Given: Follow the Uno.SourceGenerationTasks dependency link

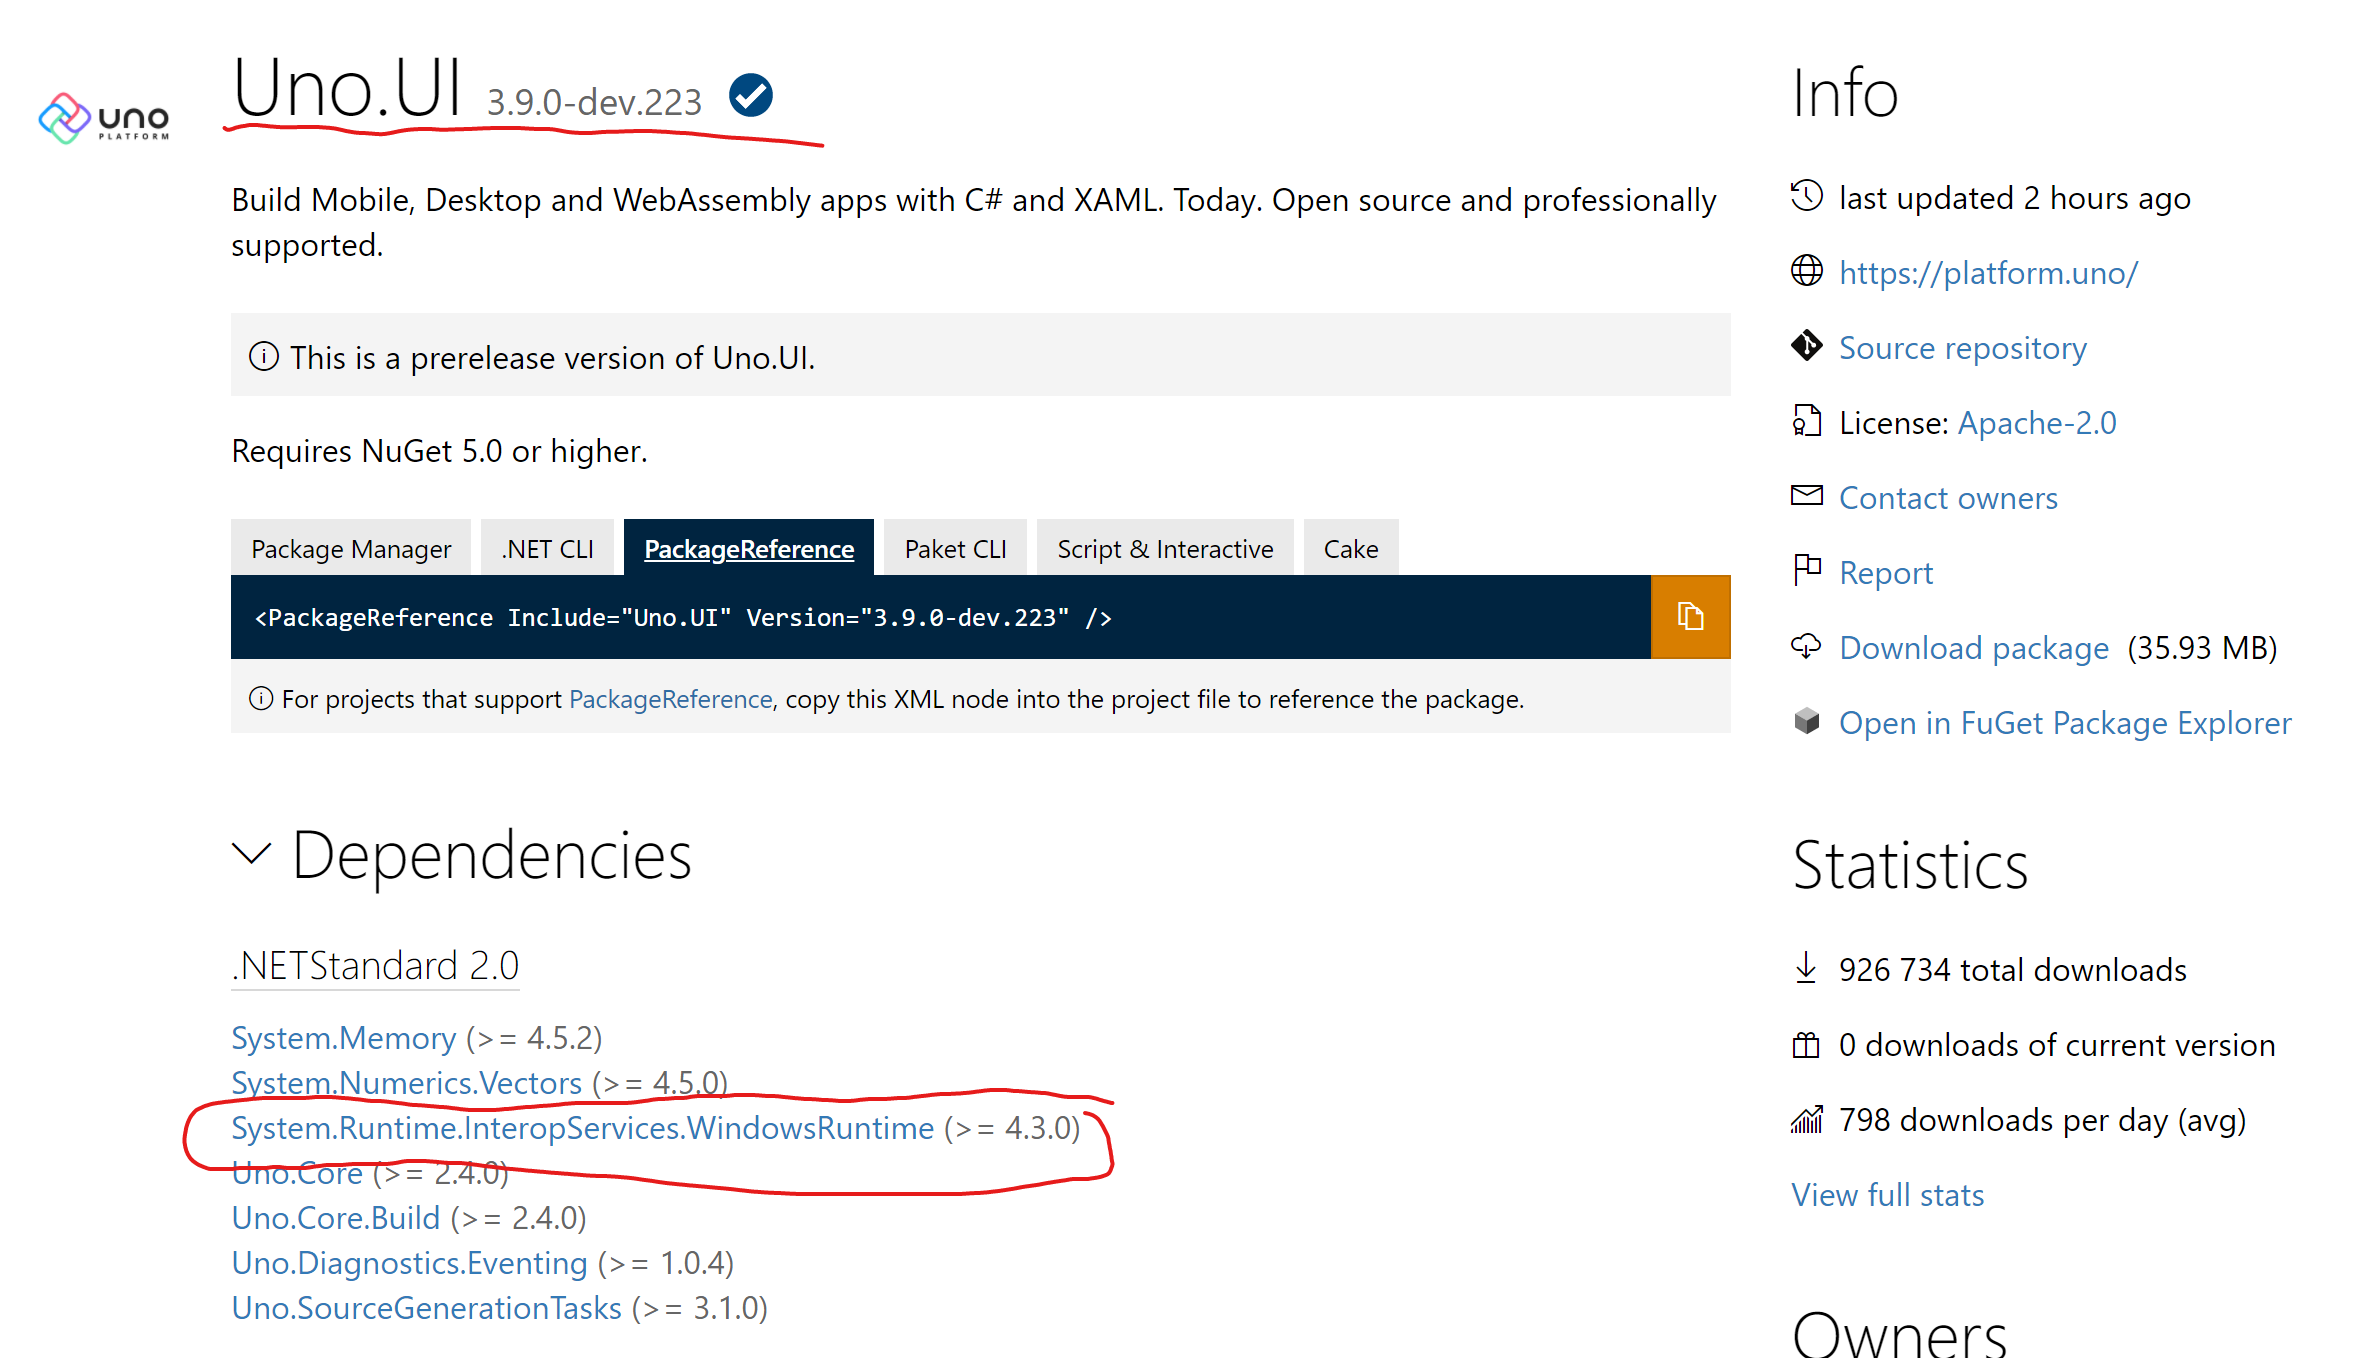Looking at the screenshot, I should tap(427, 1308).
